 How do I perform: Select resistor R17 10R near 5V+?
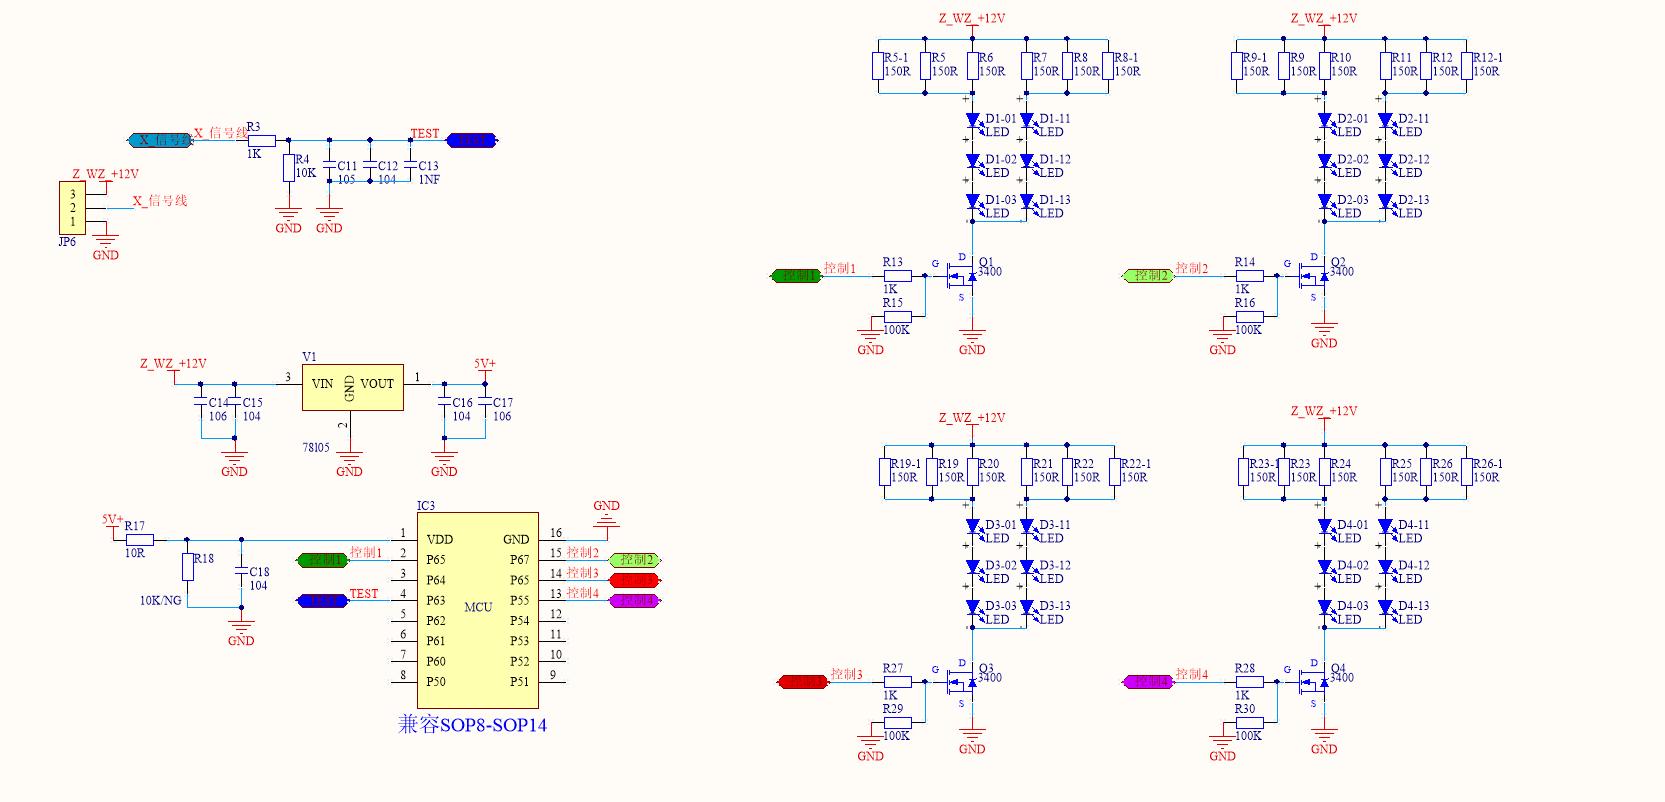tap(140, 539)
